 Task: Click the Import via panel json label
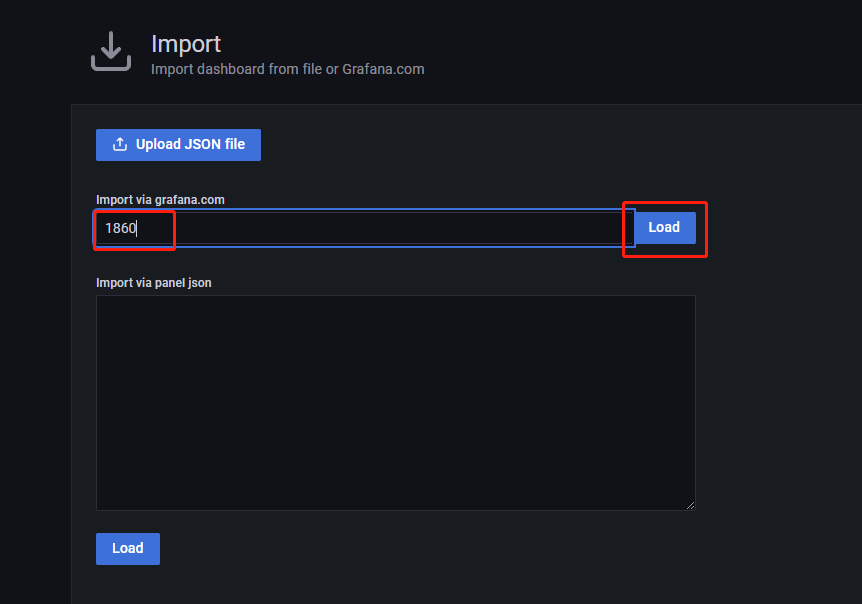click(154, 283)
